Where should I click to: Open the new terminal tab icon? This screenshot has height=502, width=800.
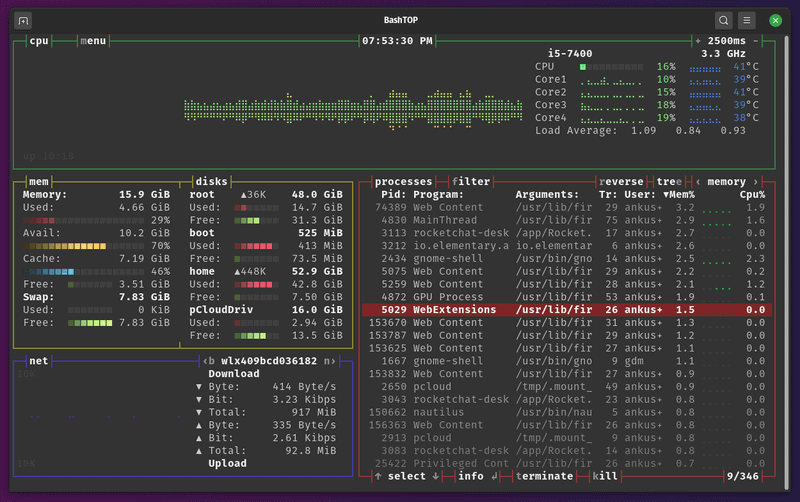(x=23, y=20)
